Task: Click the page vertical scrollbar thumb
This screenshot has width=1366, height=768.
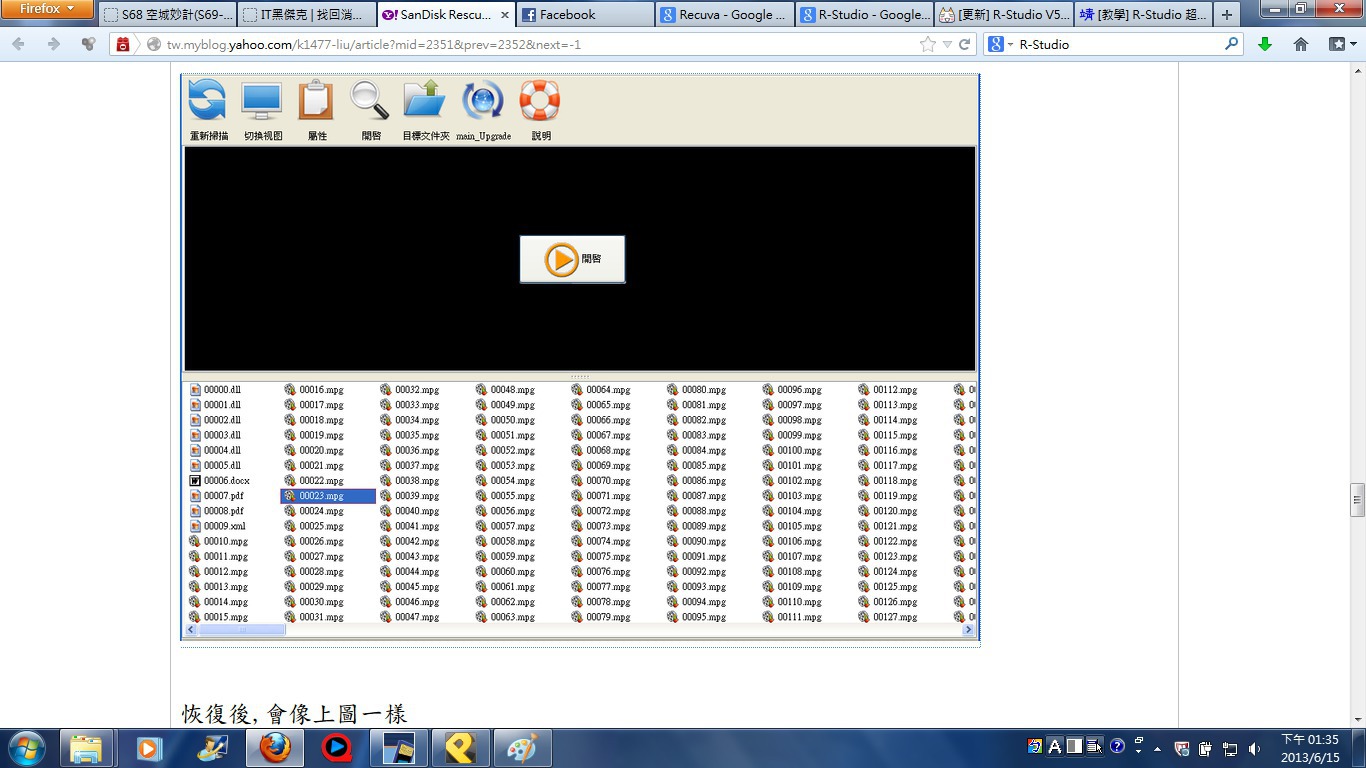Action: (1357, 499)
